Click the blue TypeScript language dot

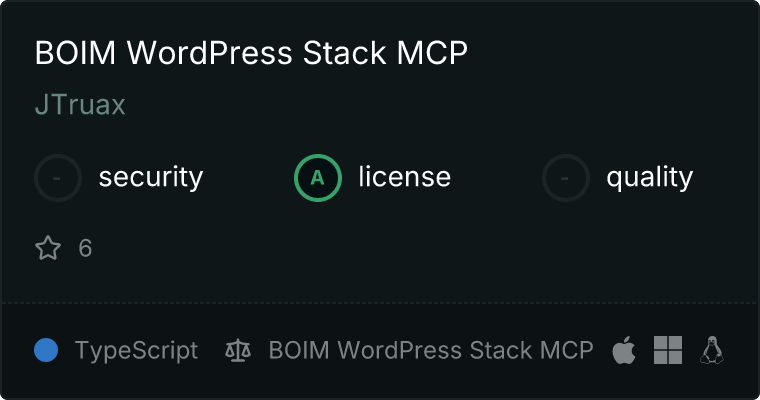point(46,350)
